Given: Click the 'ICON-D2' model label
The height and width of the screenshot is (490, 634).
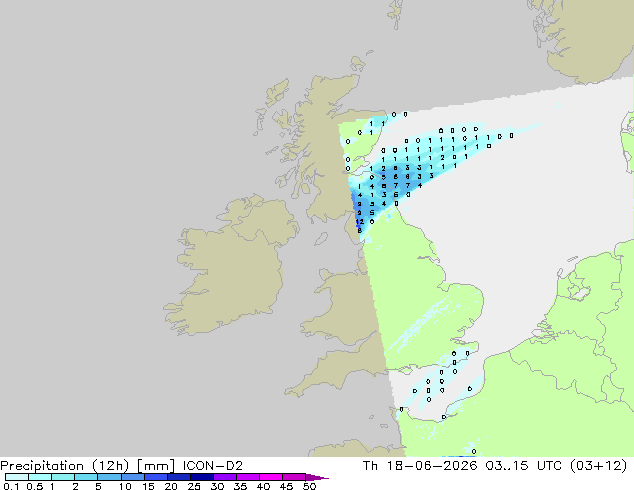Looking at the screenshot, I should click(213, 466).
